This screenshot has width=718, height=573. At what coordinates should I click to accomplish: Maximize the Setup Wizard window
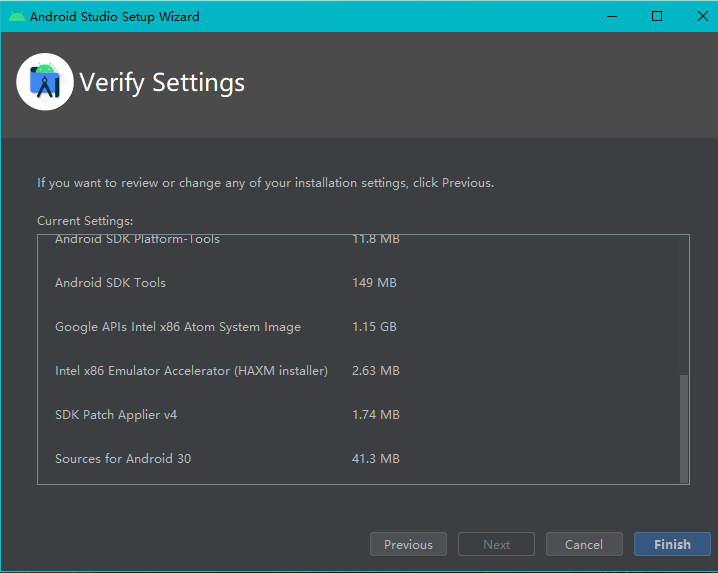coord(657,16)
